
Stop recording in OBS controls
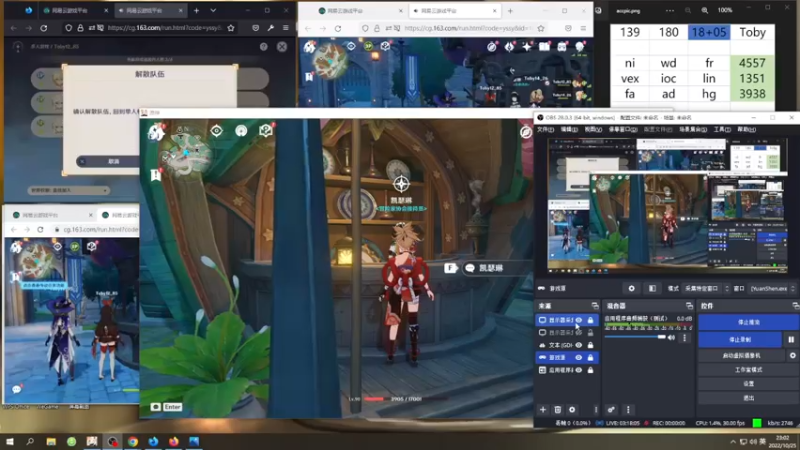click(740, 339)
